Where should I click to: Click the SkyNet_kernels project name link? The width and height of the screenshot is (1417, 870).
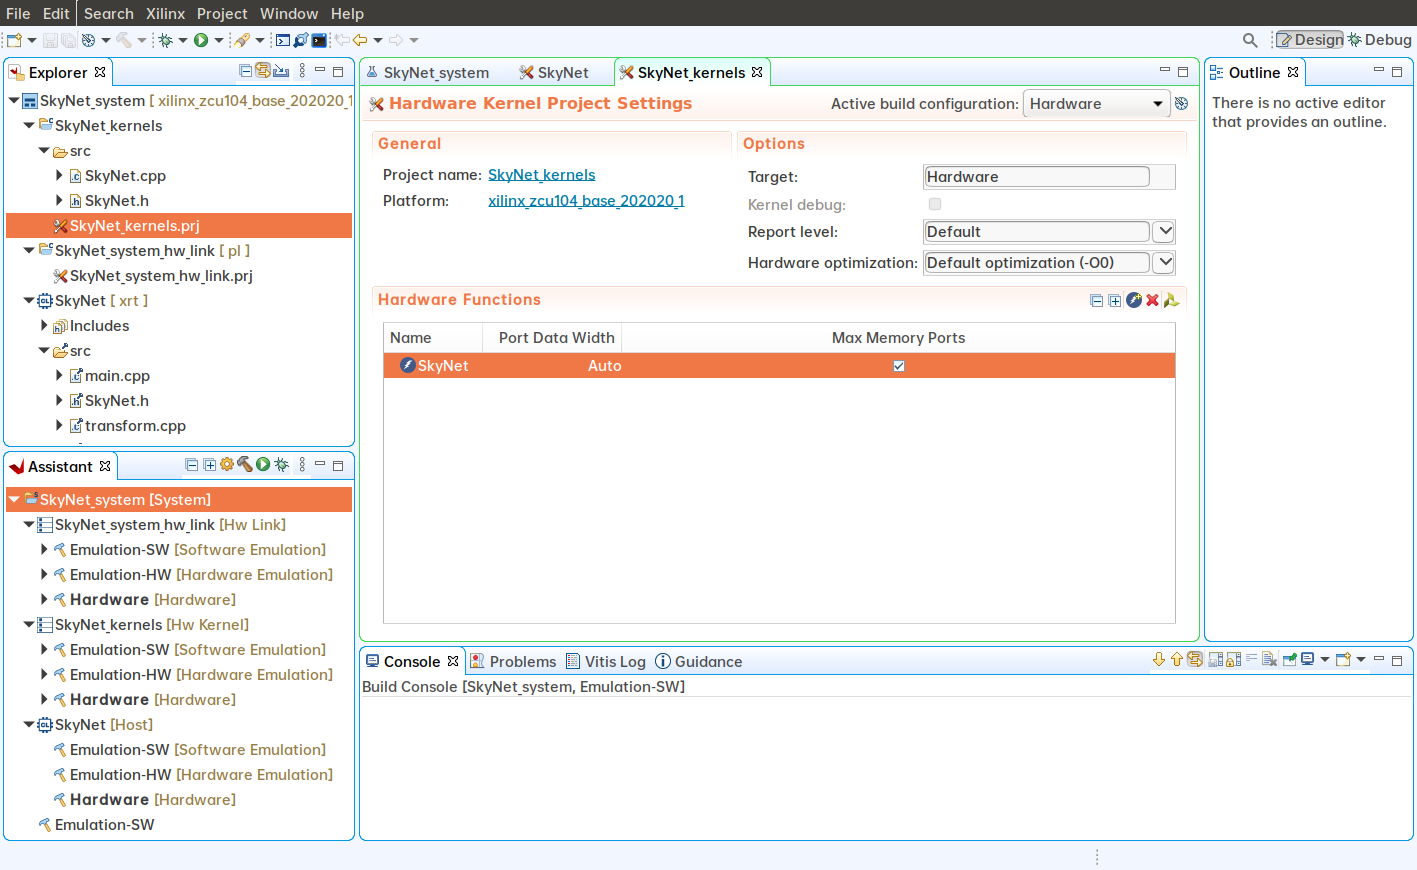click(541, 175)
